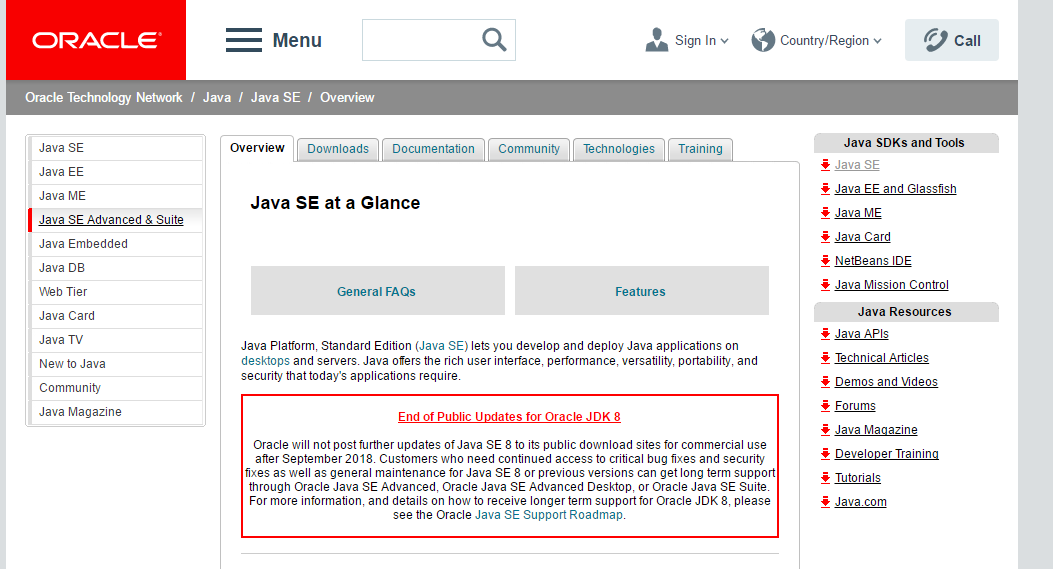Image resolution: width=1053 pixels, height=569 pixels.
Task: Open the Technical Articles link
Action: point(882,358)
